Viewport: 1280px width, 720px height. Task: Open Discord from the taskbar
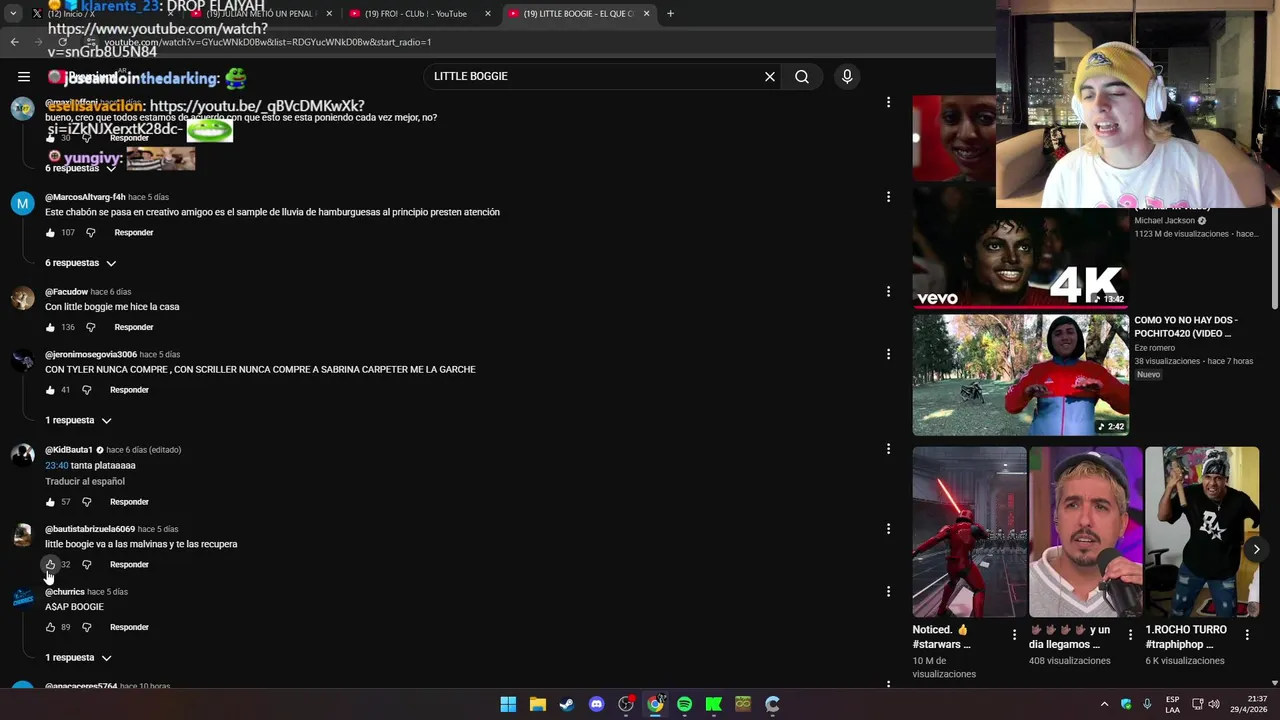coord(596,704)
